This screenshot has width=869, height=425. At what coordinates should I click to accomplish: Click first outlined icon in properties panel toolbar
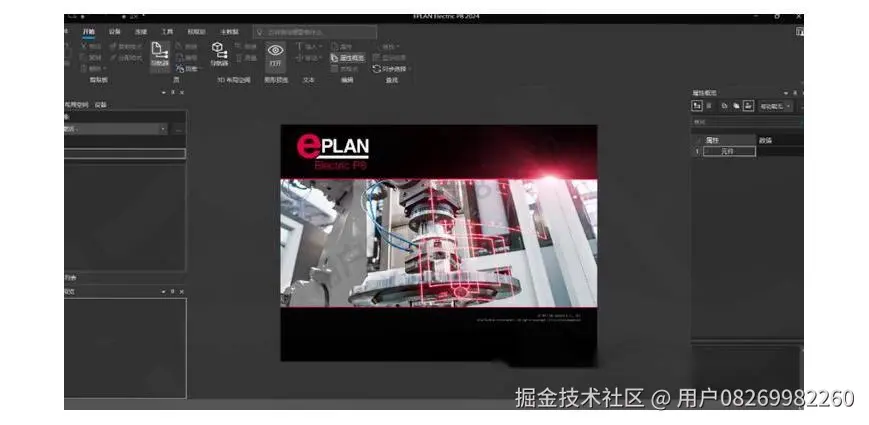(697, 105)
